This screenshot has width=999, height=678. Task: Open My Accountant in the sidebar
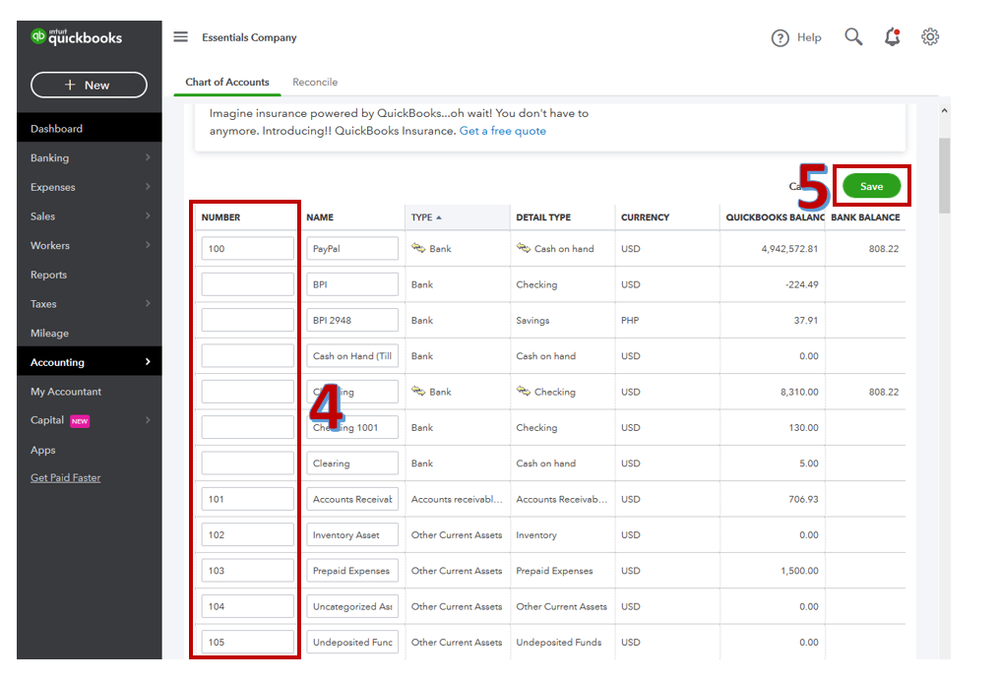pos(89,392)
